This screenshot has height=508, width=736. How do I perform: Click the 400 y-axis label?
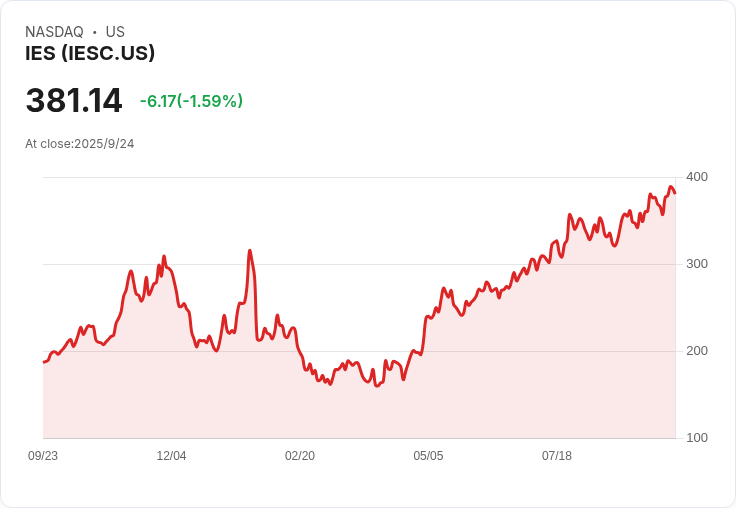coord(697,177)
